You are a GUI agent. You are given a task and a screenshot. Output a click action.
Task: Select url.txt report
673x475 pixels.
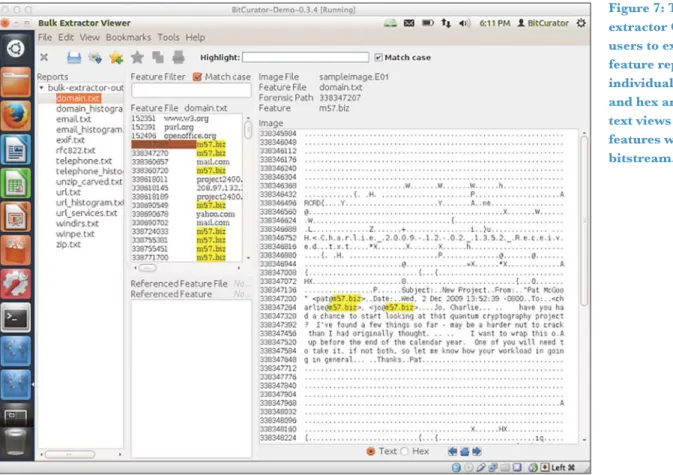point(68,192)
